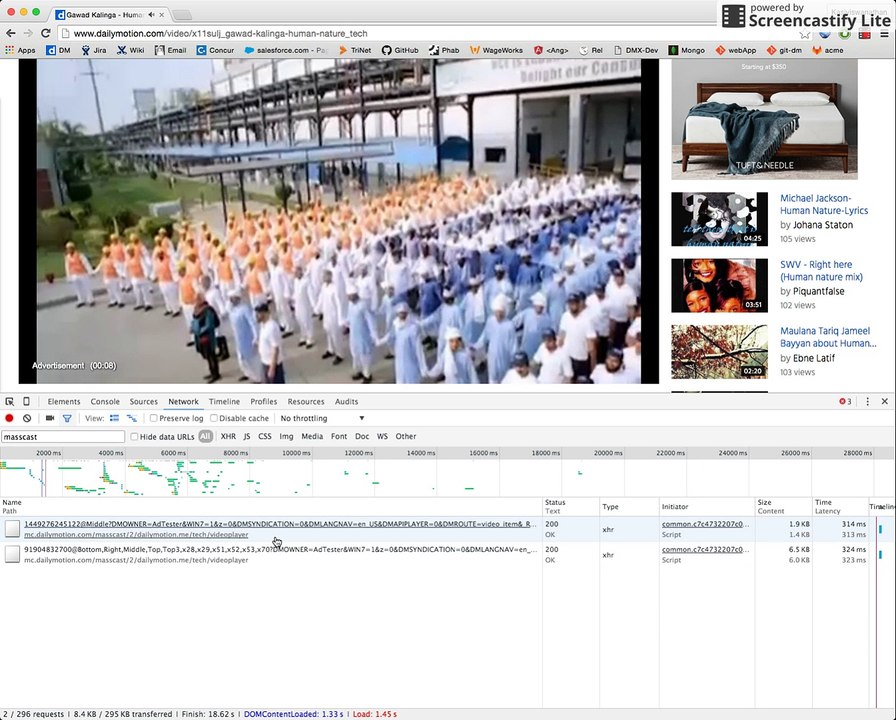
Task: Open DevTools three-dot menu
Action: (x=867, y=402)
